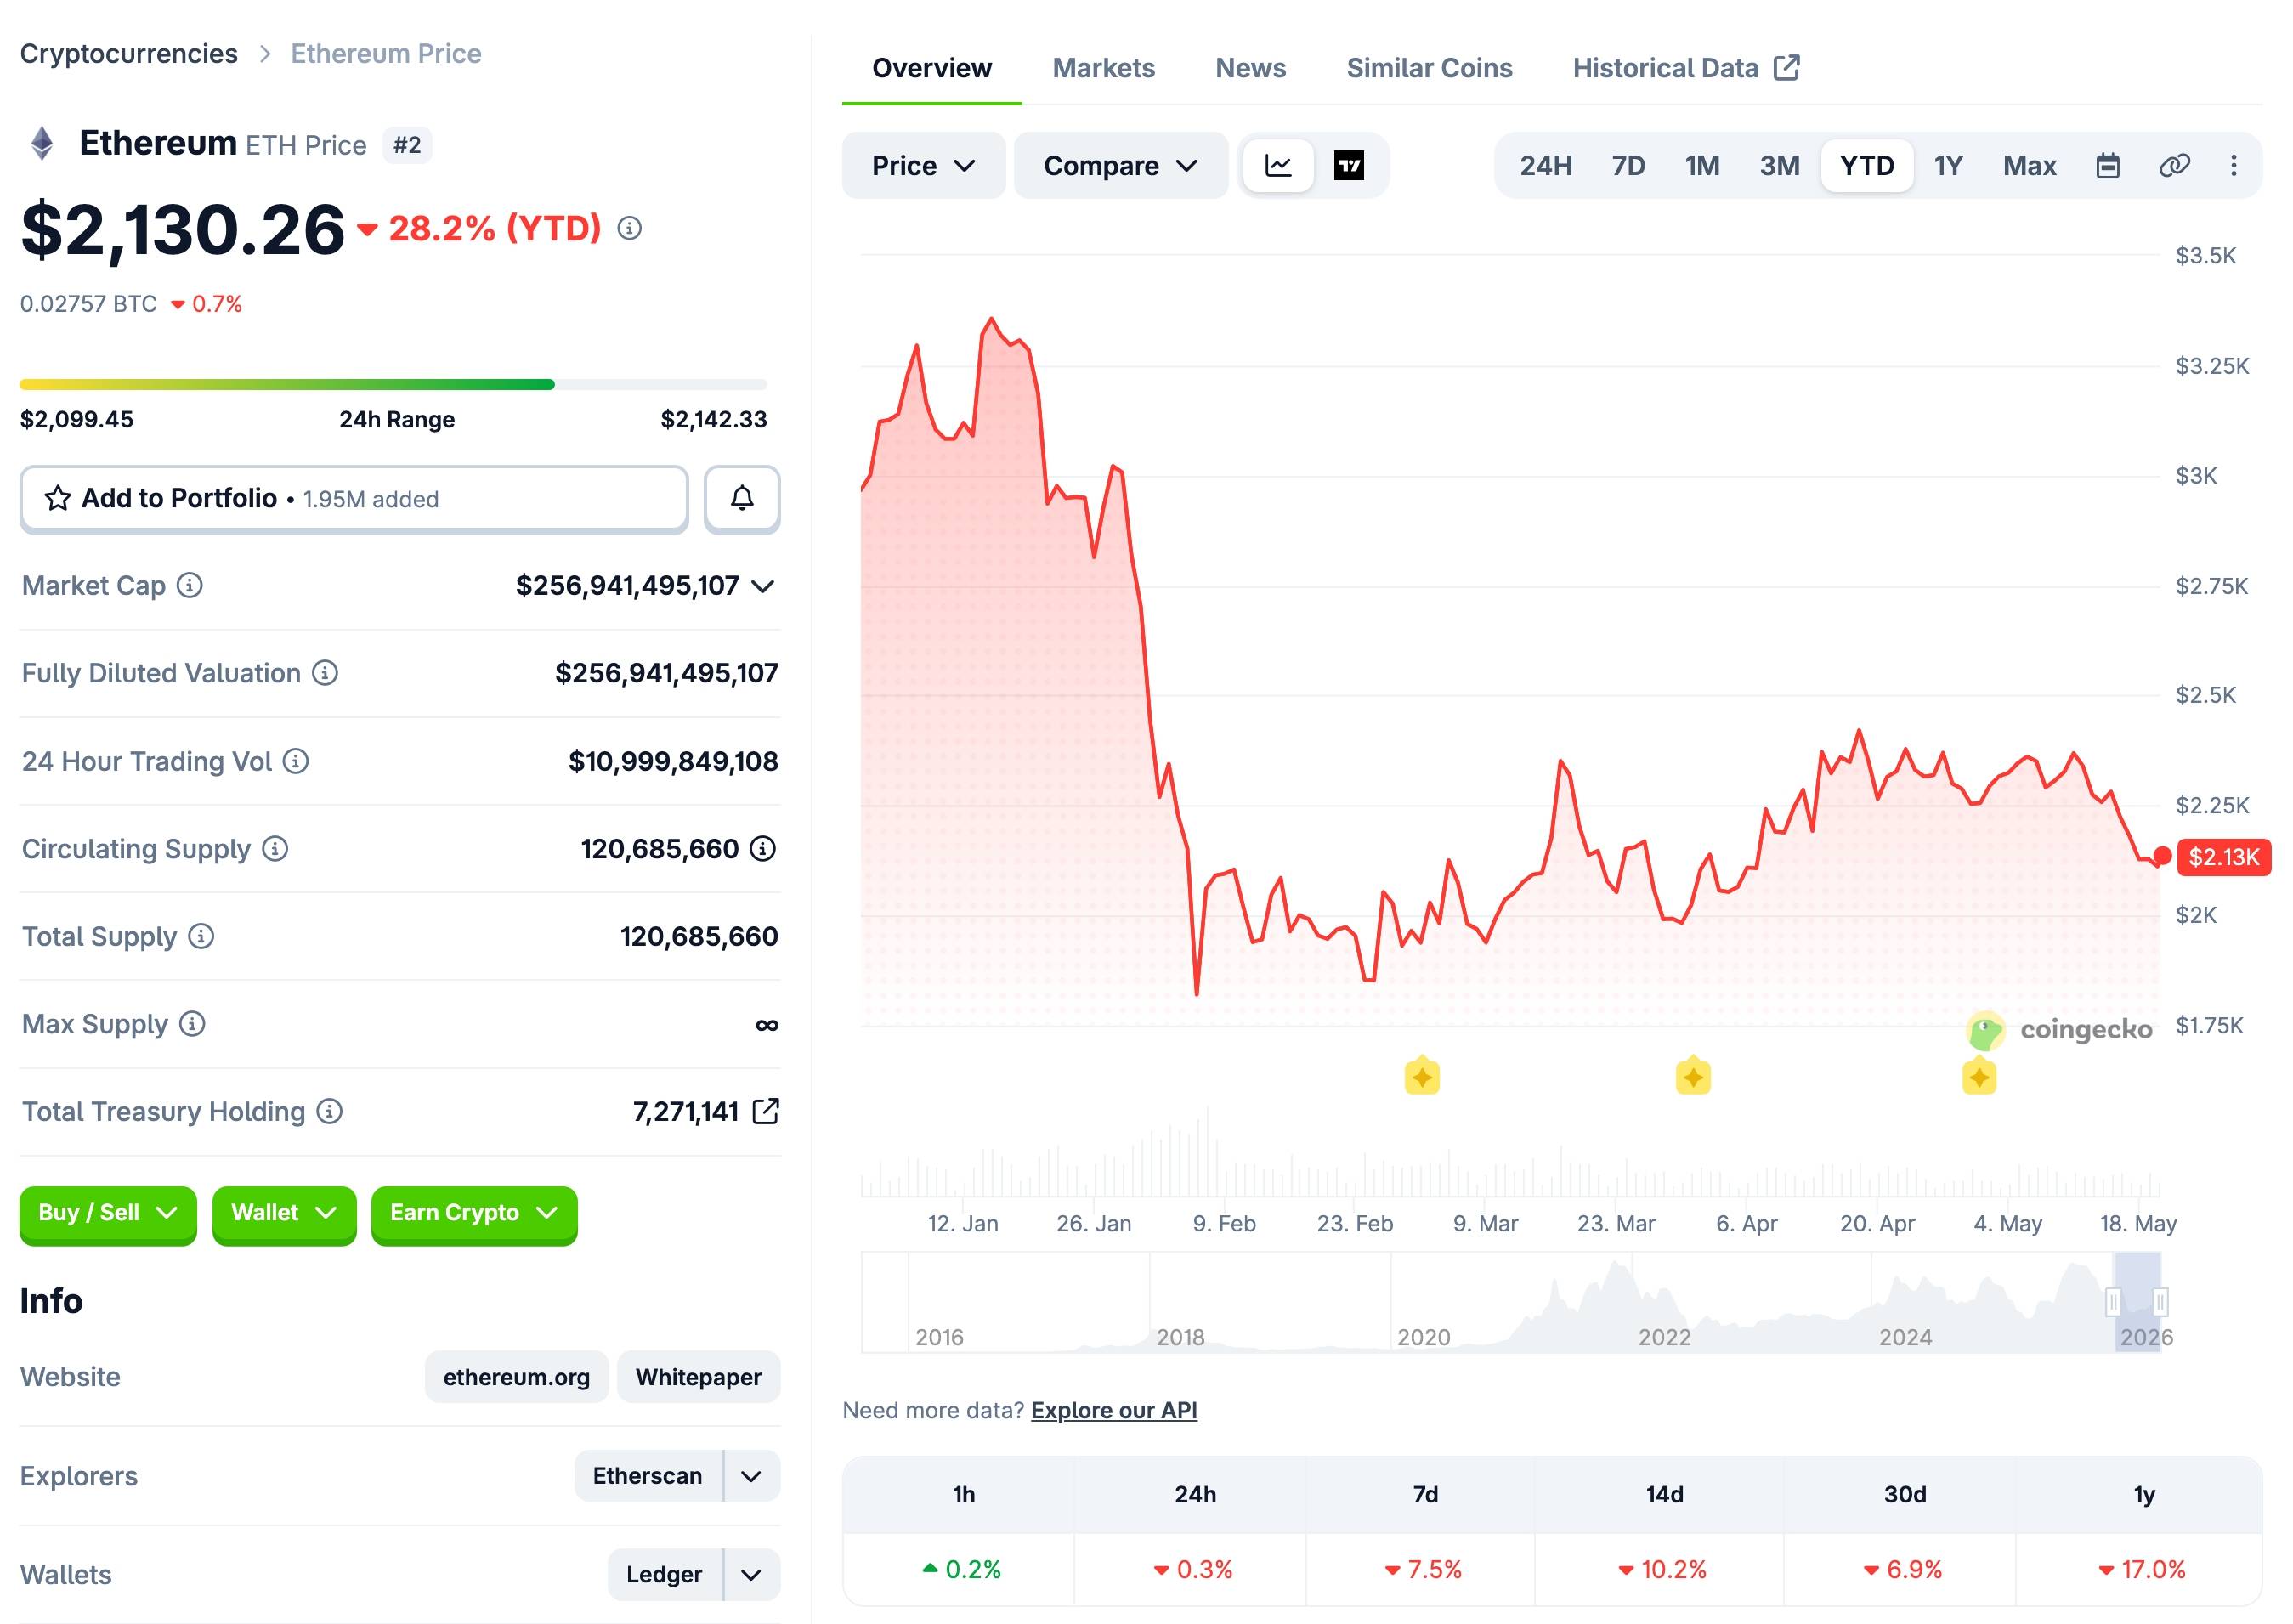Click Explore our API link

(x=1114, y=1410)
